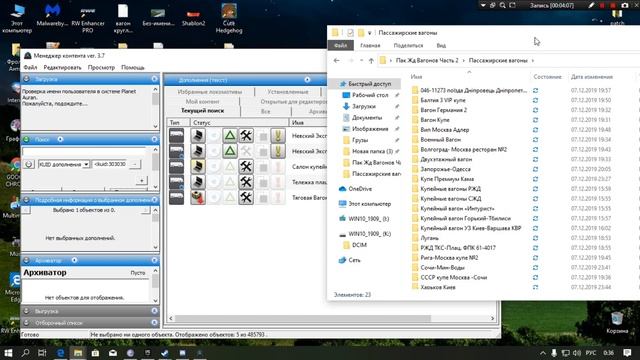Viewport: 640px width, 360px height.
Task: Click the Тяговая Вагон row disc status icon
Action: pos(198,197)
